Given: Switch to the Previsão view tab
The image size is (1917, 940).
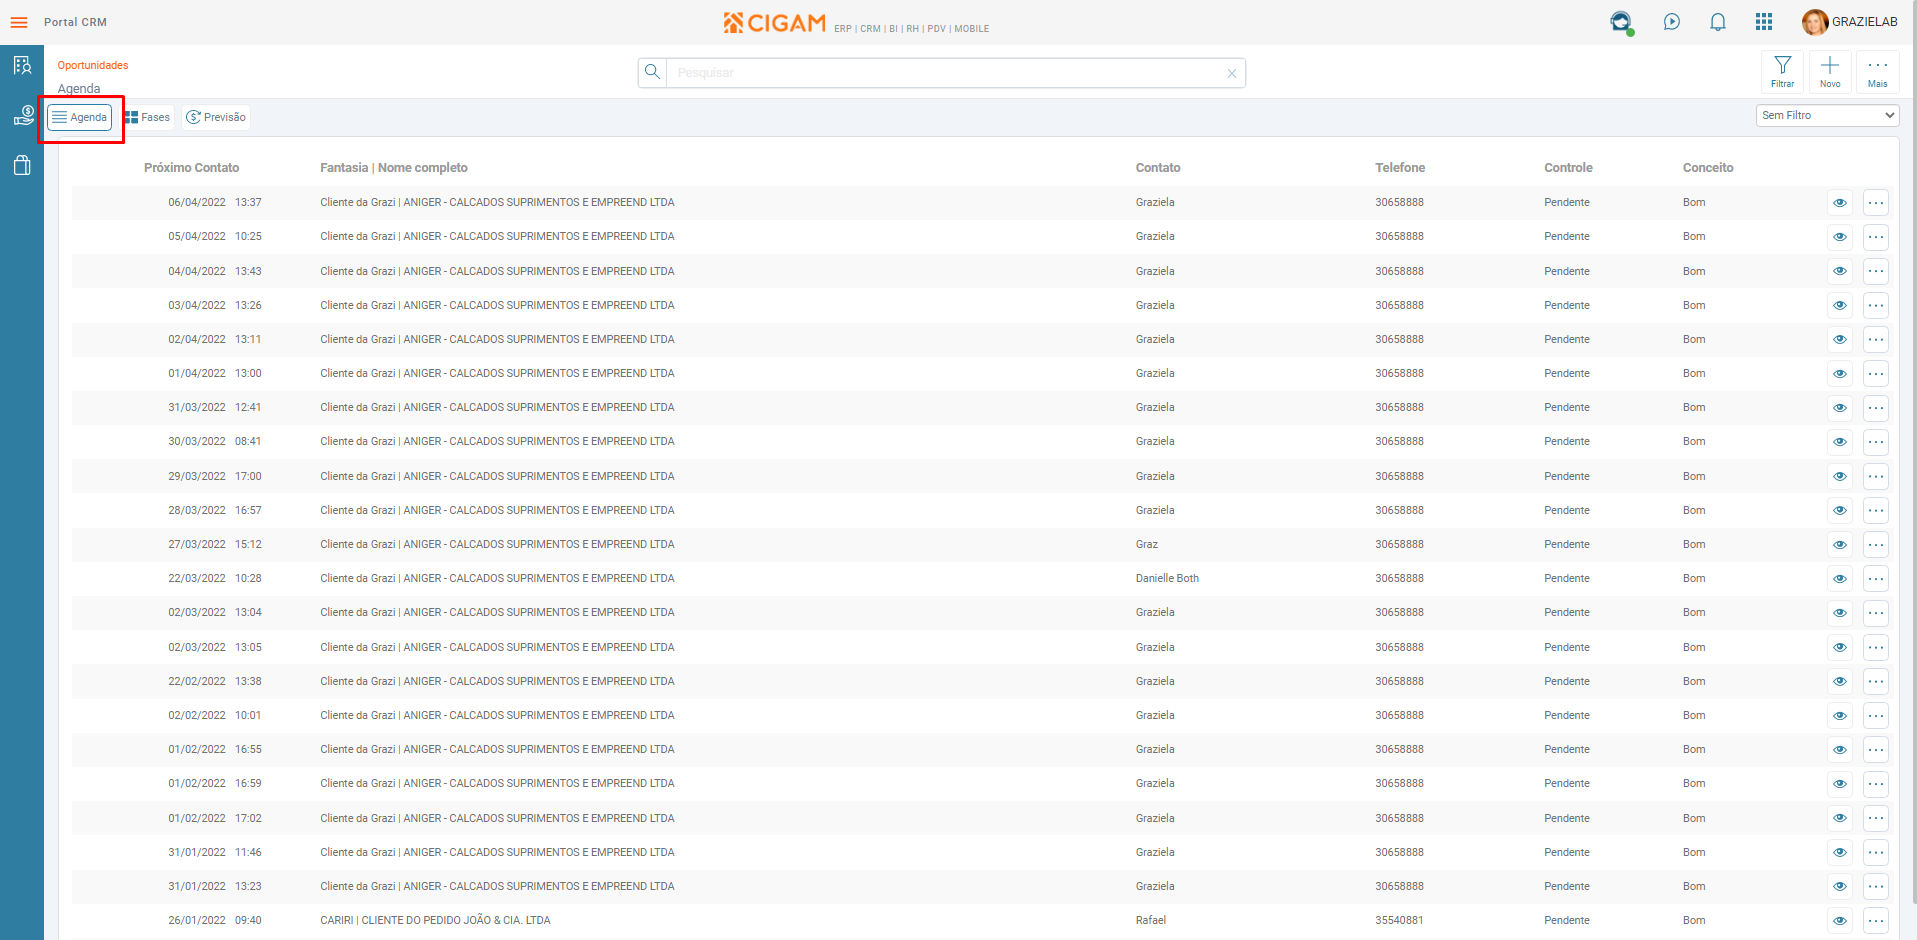Looking at the screenshot, I should tap(216, 117).
